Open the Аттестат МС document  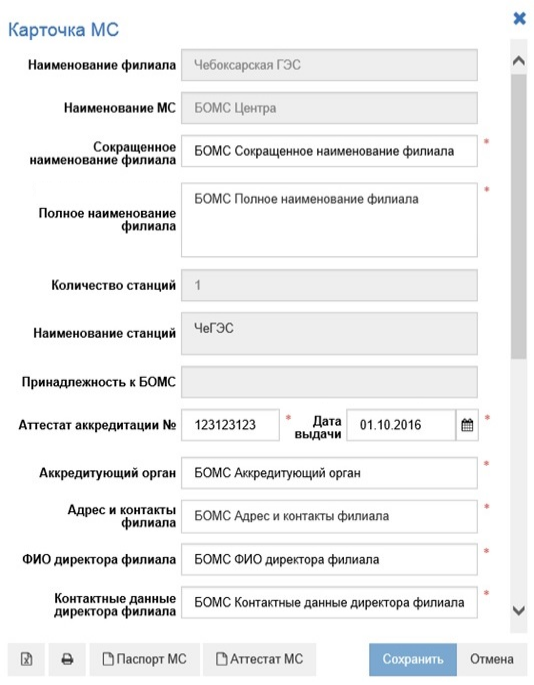click(x=260, y=659)
